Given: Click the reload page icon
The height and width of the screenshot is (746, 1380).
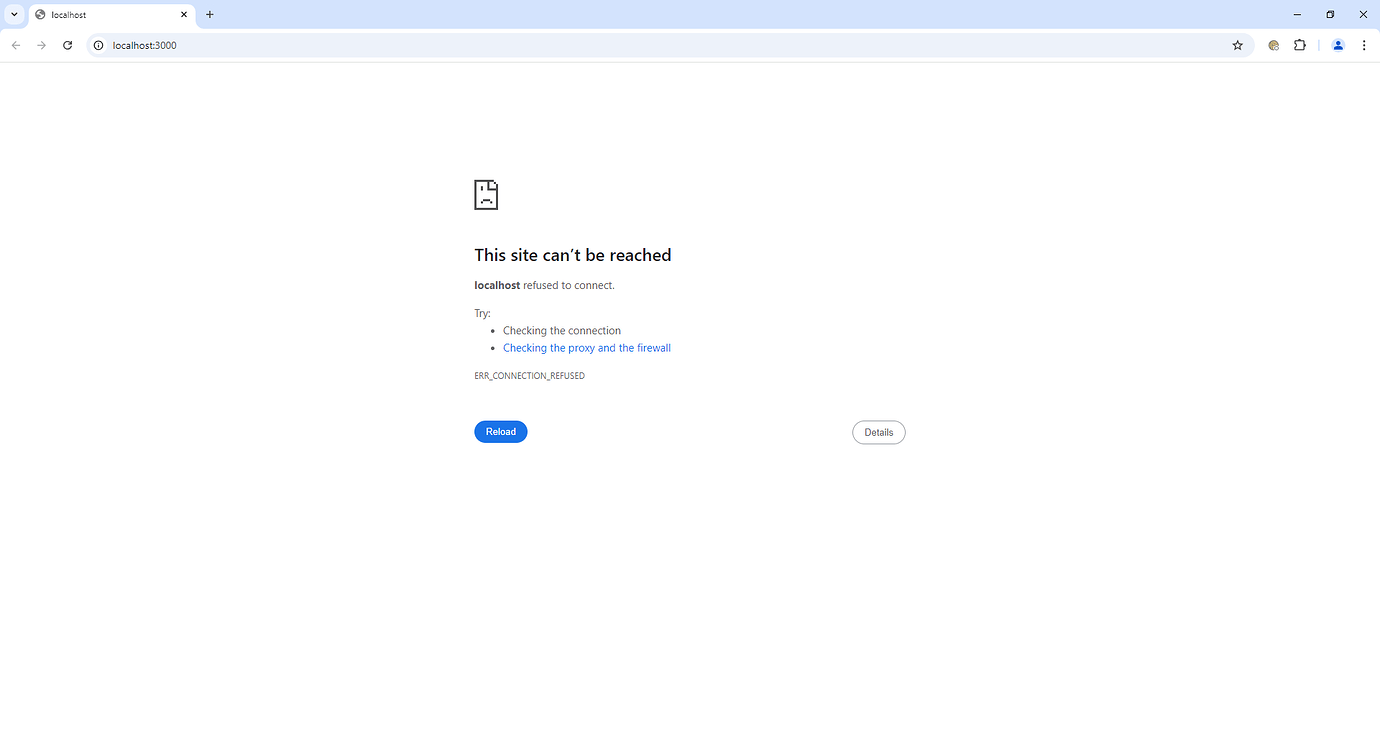Looking at the screenshot, I should point(67,45).
